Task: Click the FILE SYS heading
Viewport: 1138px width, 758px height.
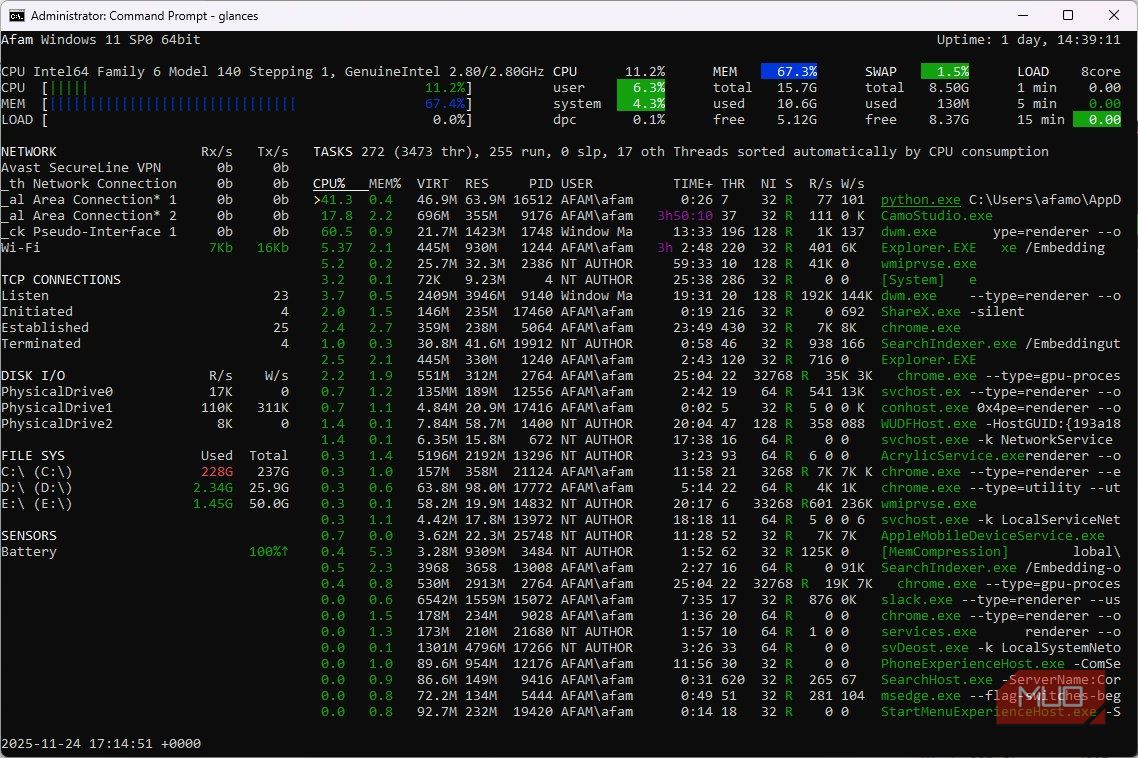Action: 33,455
